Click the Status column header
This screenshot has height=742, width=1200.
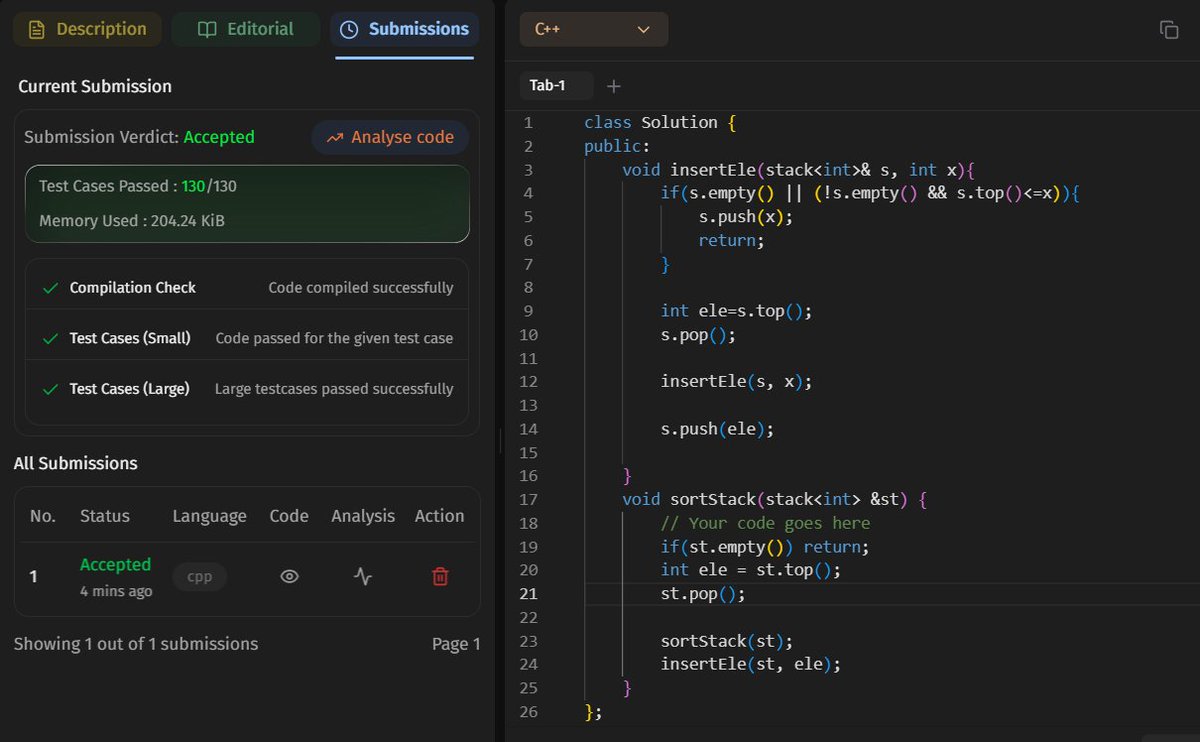point(105,516)
